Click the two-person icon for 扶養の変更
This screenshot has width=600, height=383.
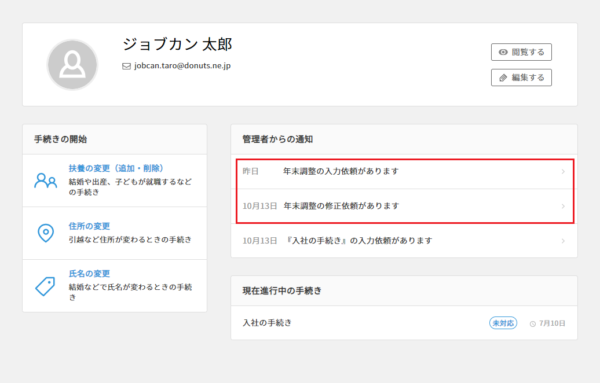coord(46,180)
